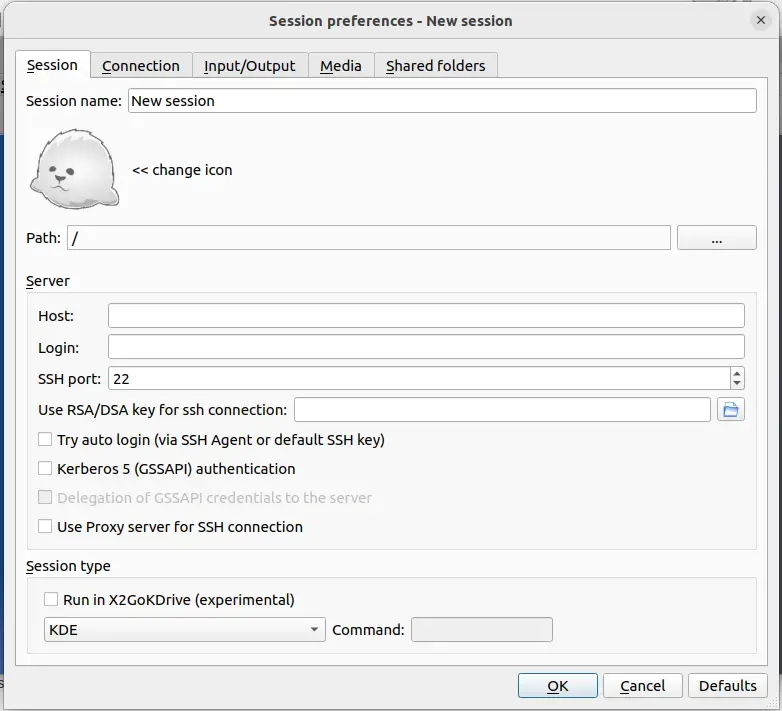Enable Run in X2GoKDrive (experimental)
This screenshot has width=782, height=711.
tap(51, 599)
